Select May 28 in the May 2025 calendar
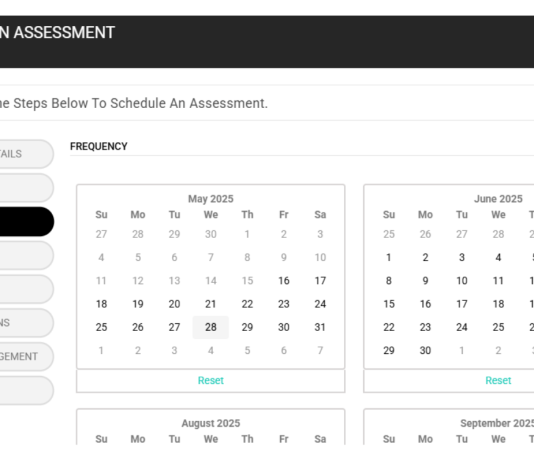This screenshot has height=462, width=534. (210, 327)
